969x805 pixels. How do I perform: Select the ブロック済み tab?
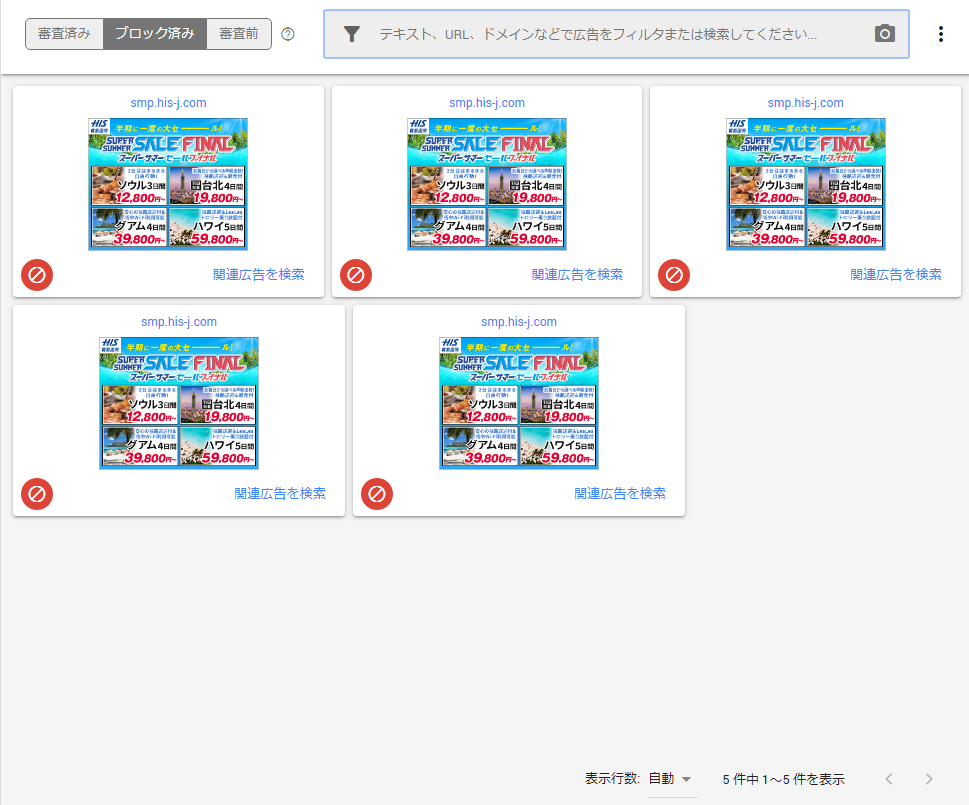(x=154, y=34)
